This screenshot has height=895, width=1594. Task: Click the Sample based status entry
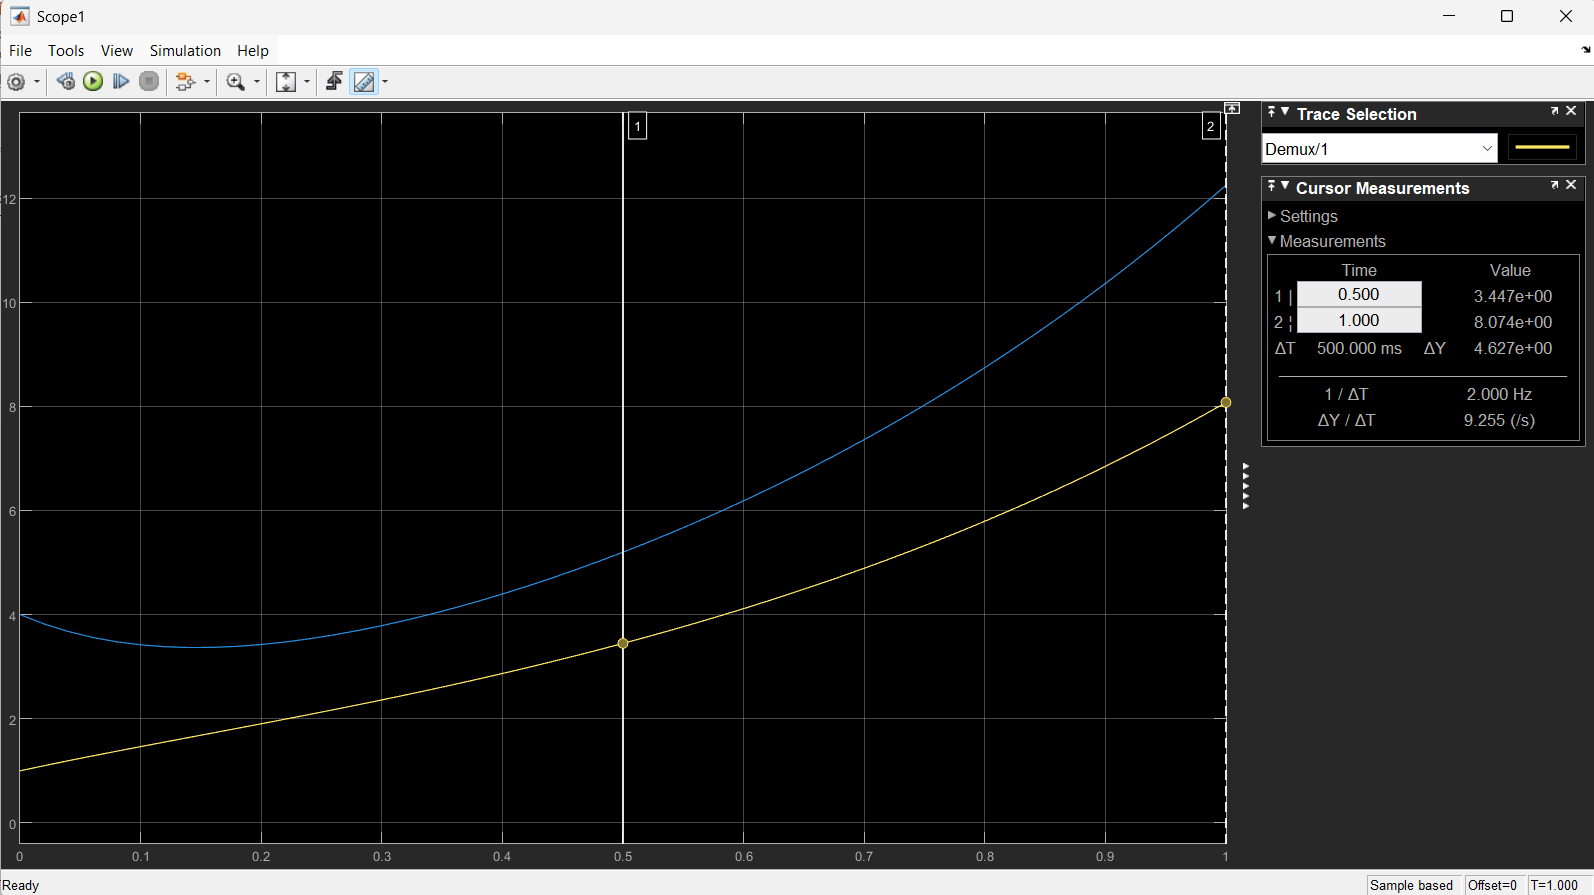(1411, 885)
